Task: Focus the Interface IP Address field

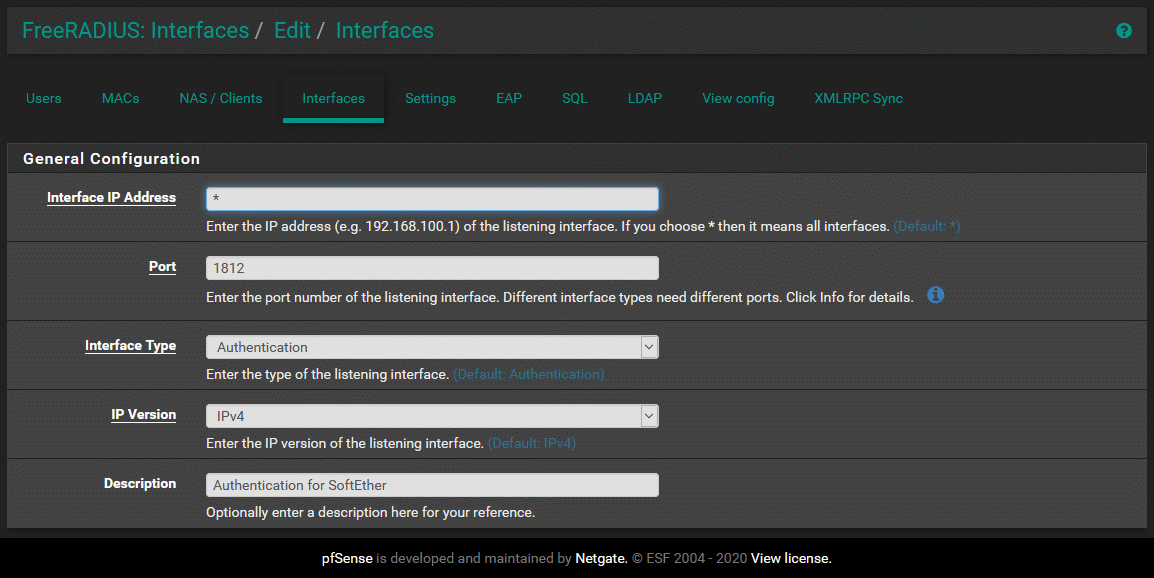Action: pyautogui.click(x=432, y=199)
